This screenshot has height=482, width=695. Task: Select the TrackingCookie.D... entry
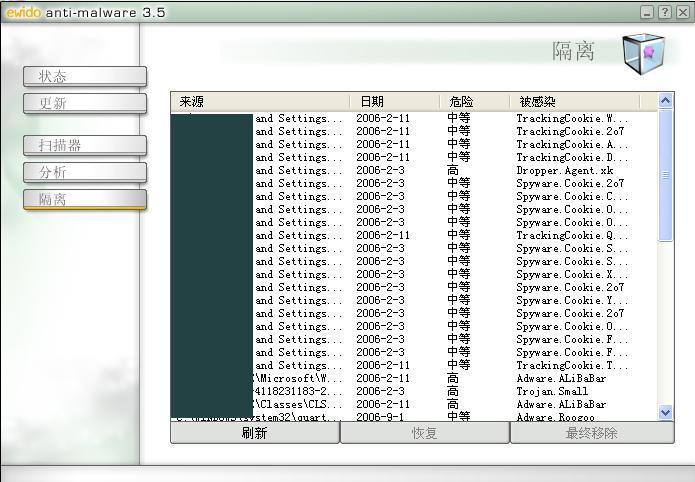click(x=572, y=157)
